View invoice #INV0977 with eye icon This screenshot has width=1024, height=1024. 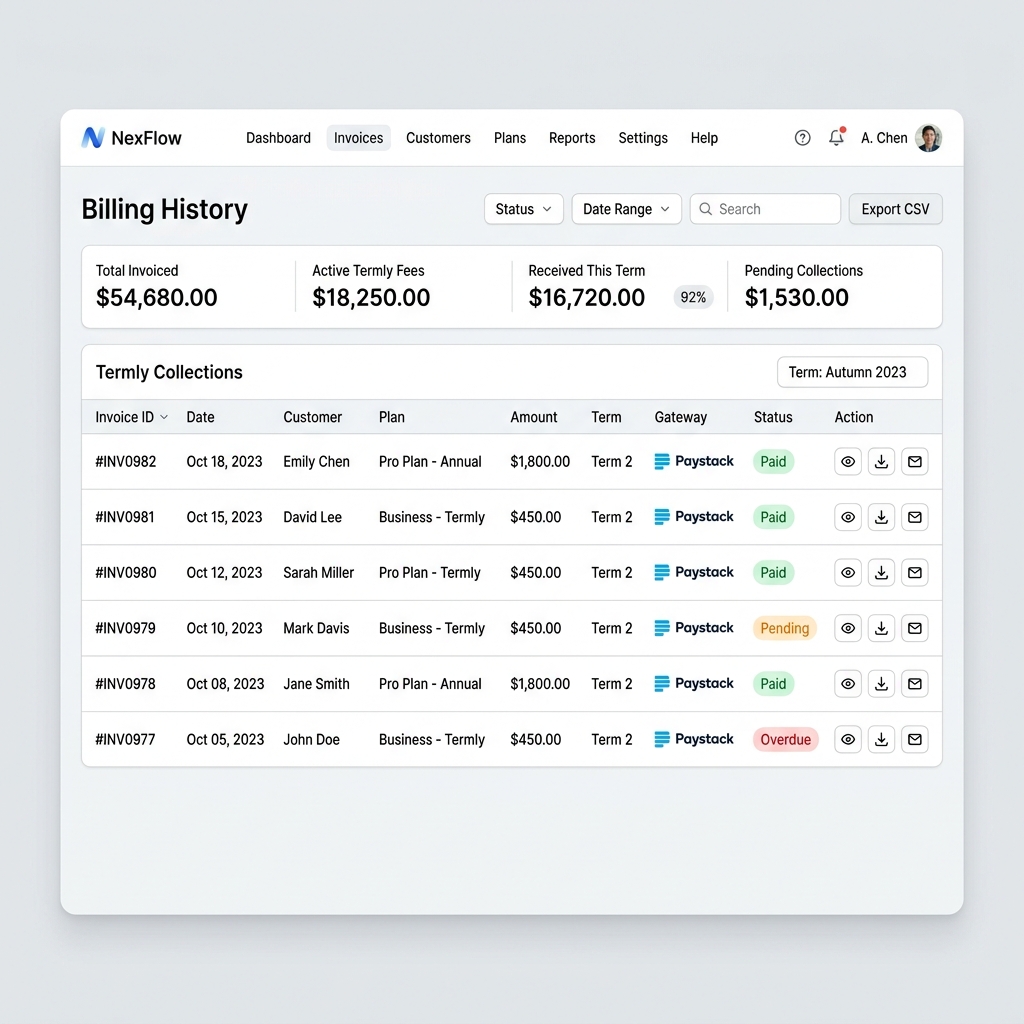[x=848, y=739]
